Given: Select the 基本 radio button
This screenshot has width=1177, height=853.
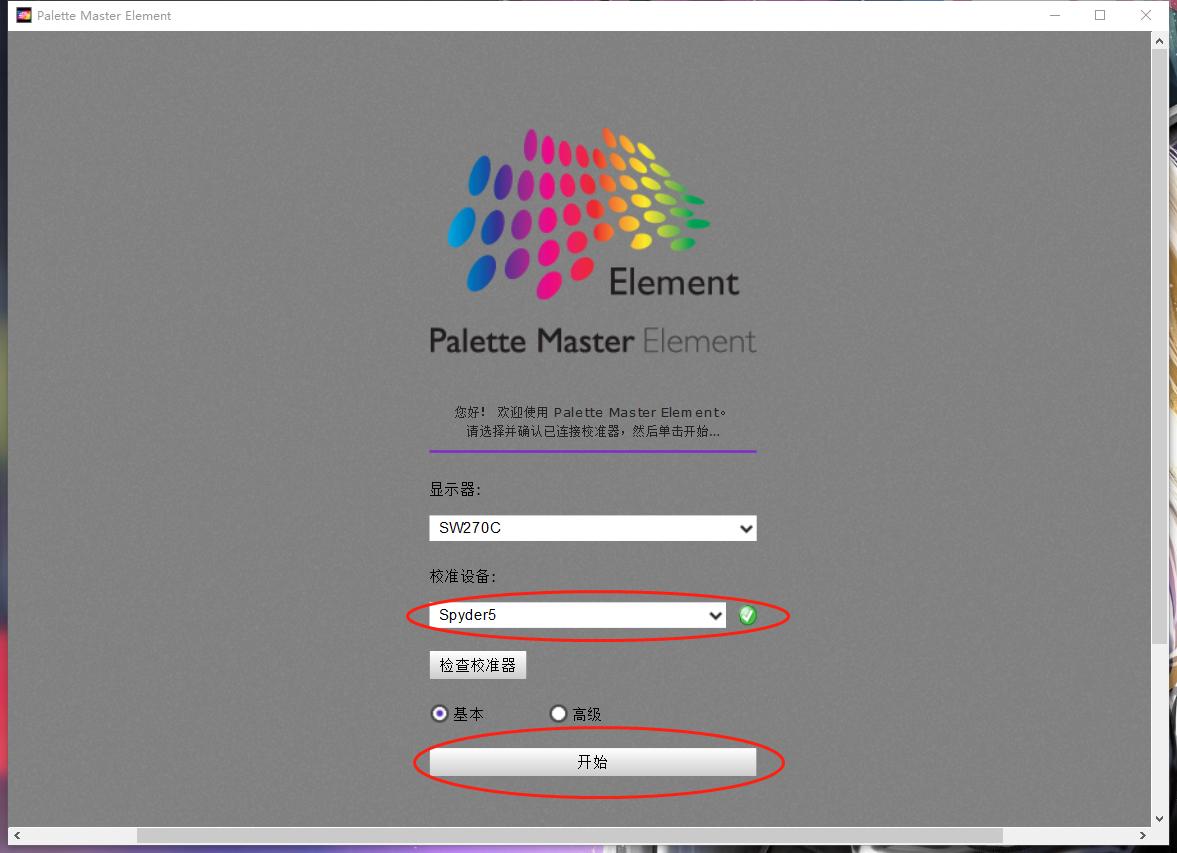Looking at the screenshot, I should (440, 713).
